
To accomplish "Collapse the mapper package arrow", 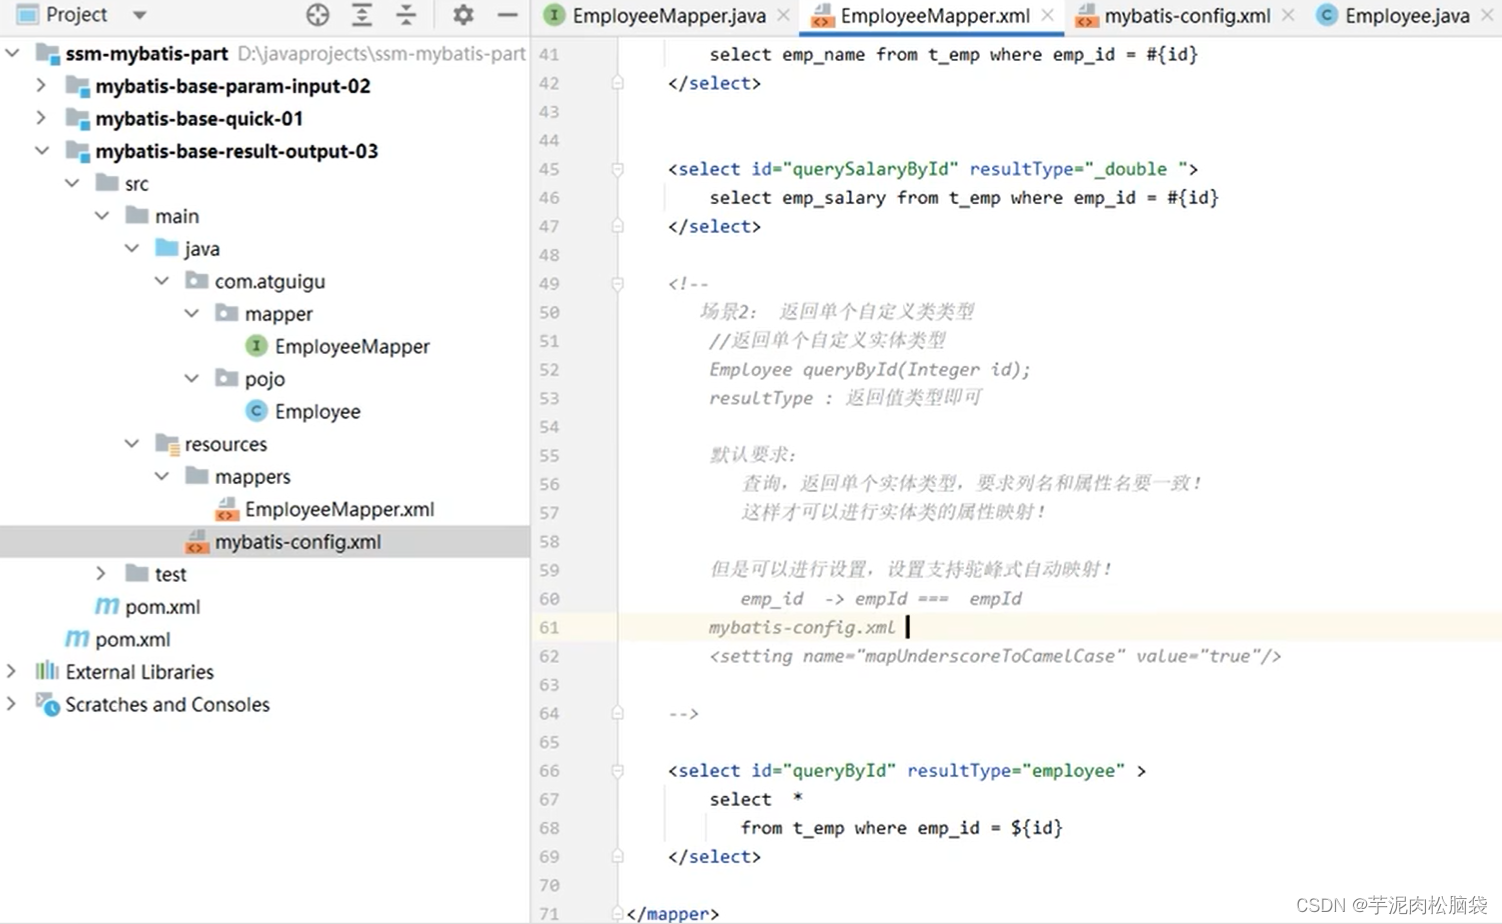I will point(192,313).
